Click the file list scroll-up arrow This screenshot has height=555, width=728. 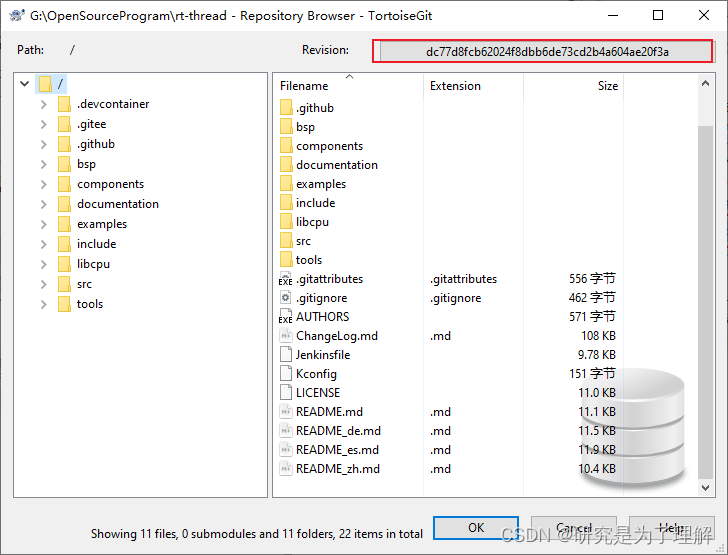(705, 84)
